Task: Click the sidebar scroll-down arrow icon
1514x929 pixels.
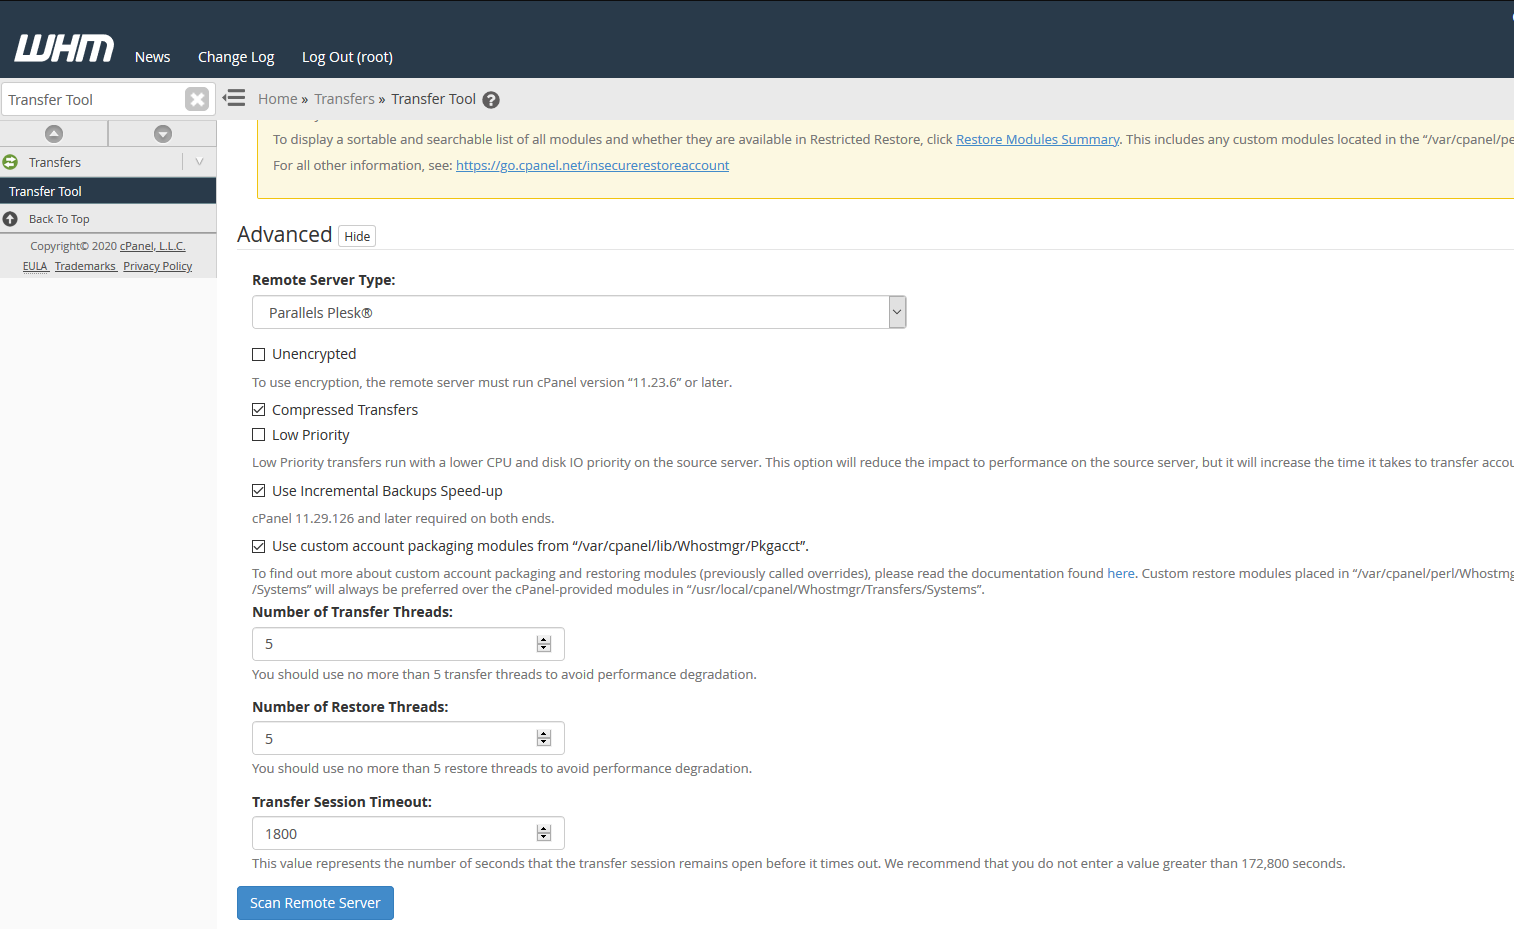Action: (163, 134)
